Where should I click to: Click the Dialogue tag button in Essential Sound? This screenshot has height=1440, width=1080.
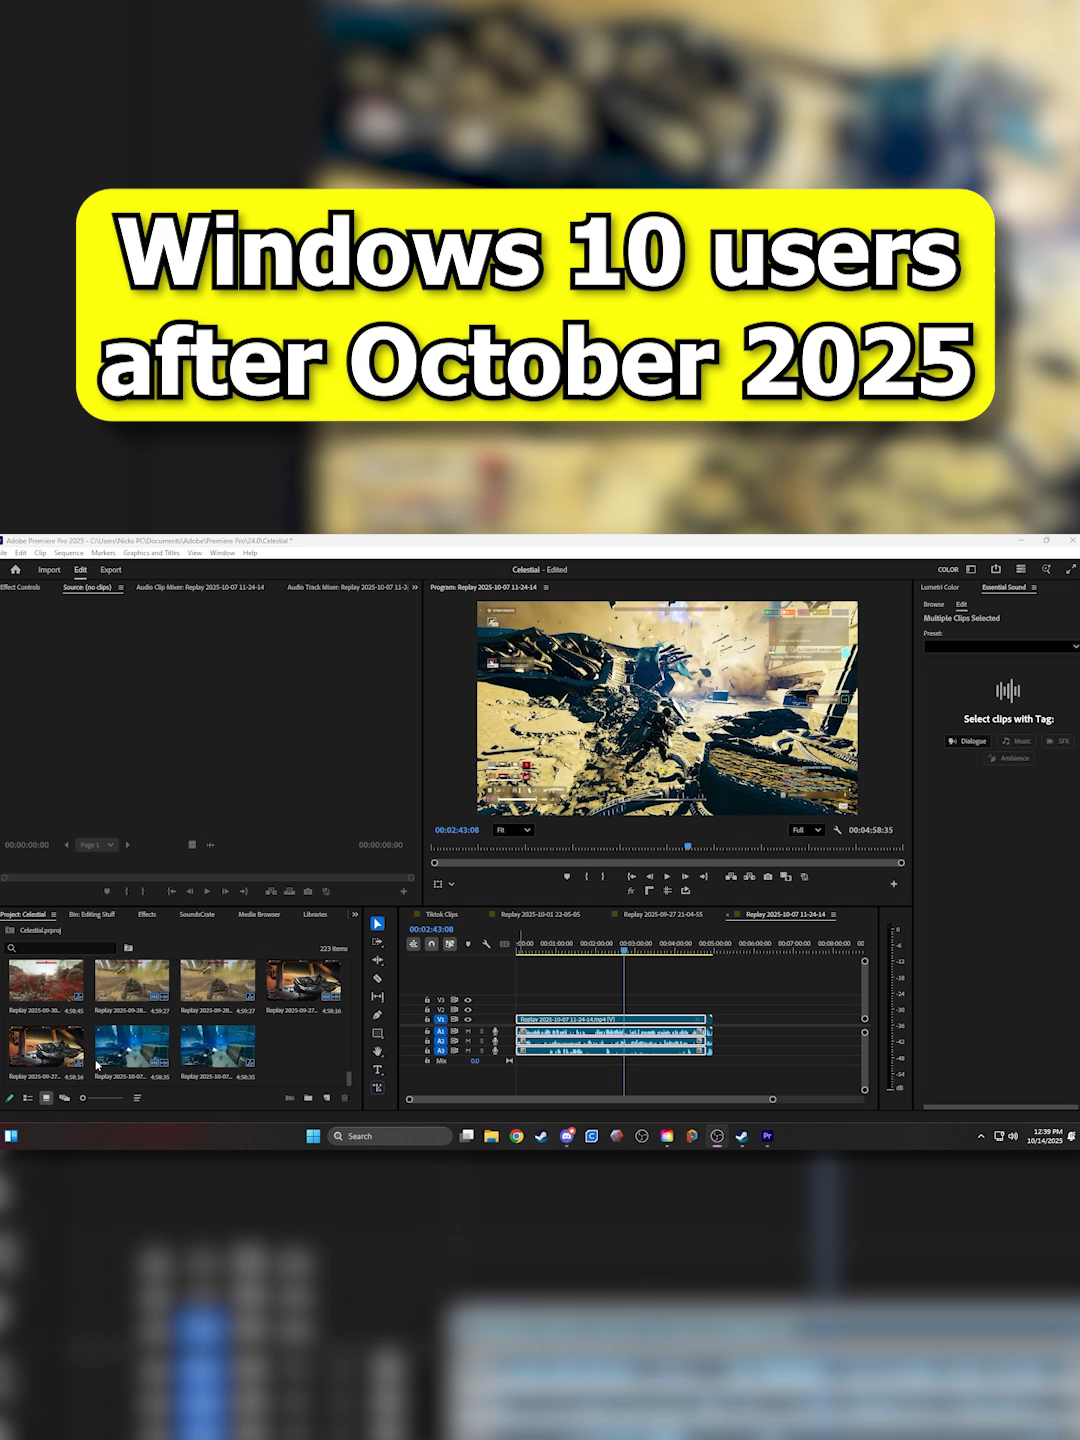(967, 741)
